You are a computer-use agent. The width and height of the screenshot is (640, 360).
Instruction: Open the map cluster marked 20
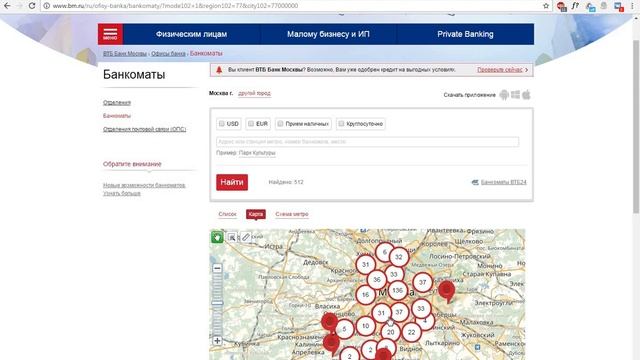pos(390,332)
